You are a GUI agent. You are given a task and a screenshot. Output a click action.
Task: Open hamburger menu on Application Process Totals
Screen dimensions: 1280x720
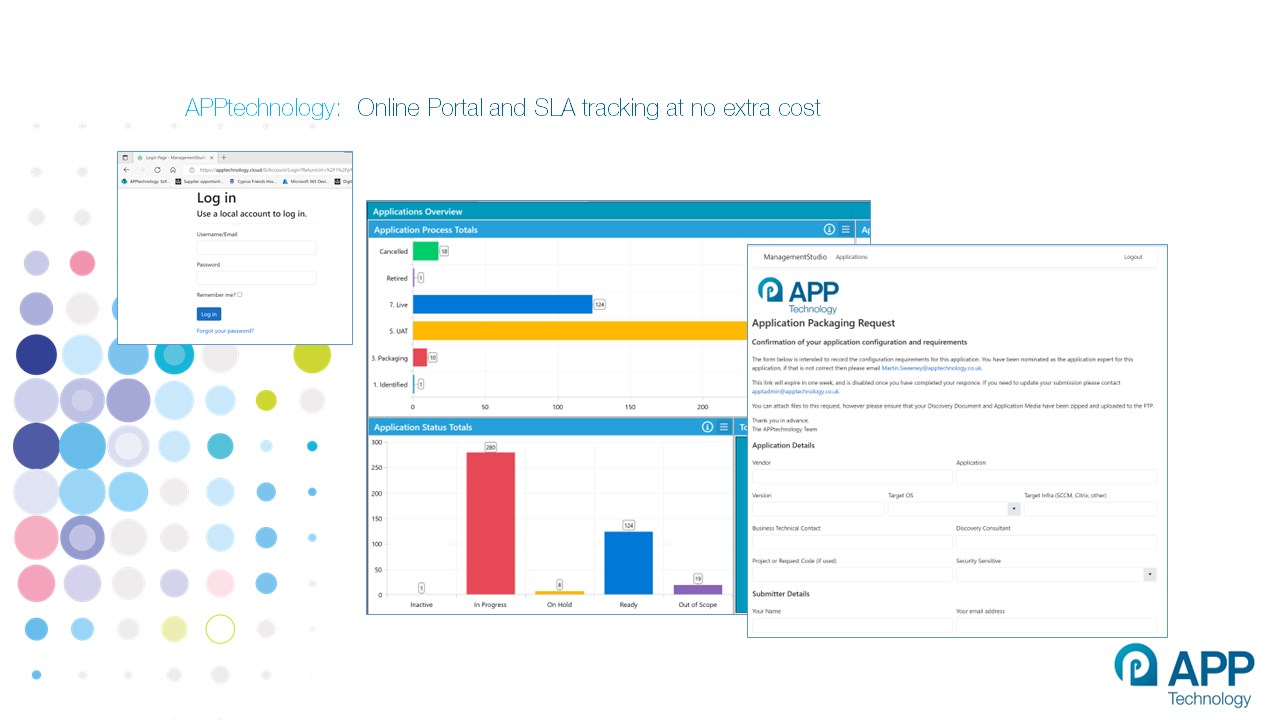tap(846, 230)
